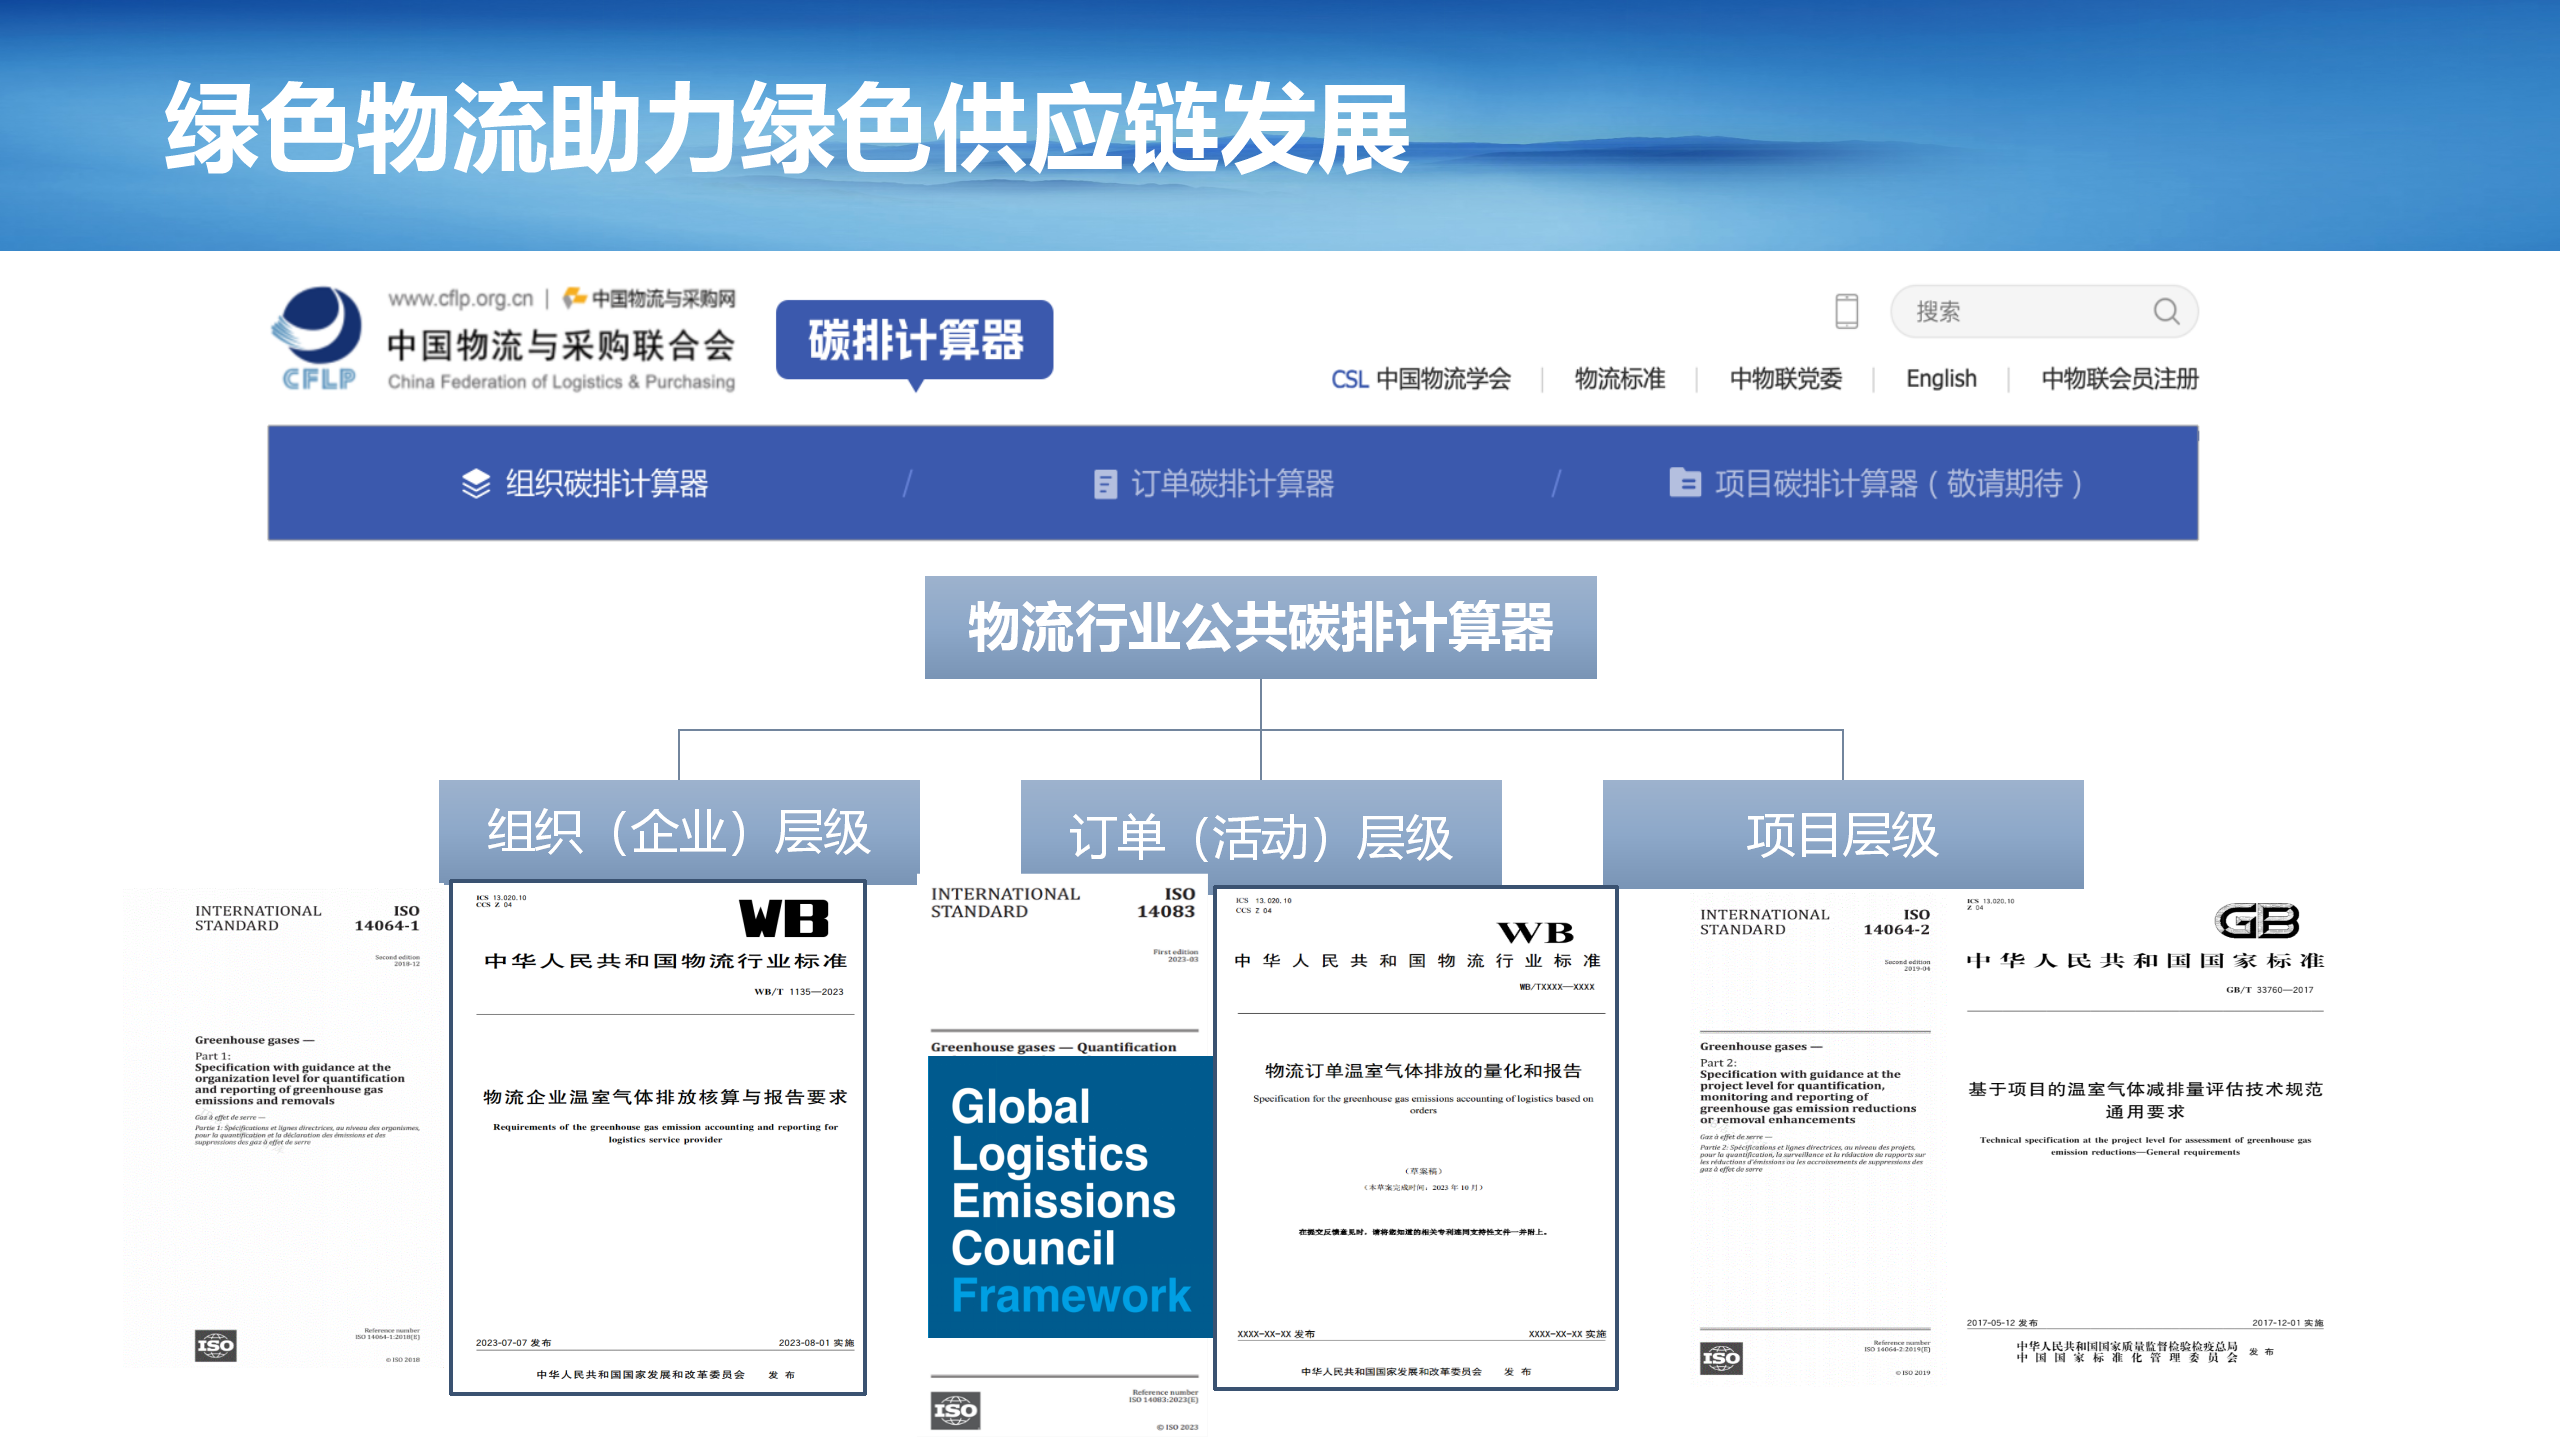The image size is (2560, 1440).
Task: Click the text Greenhouse gases — Quantification
Action: pos(1053,1047)
